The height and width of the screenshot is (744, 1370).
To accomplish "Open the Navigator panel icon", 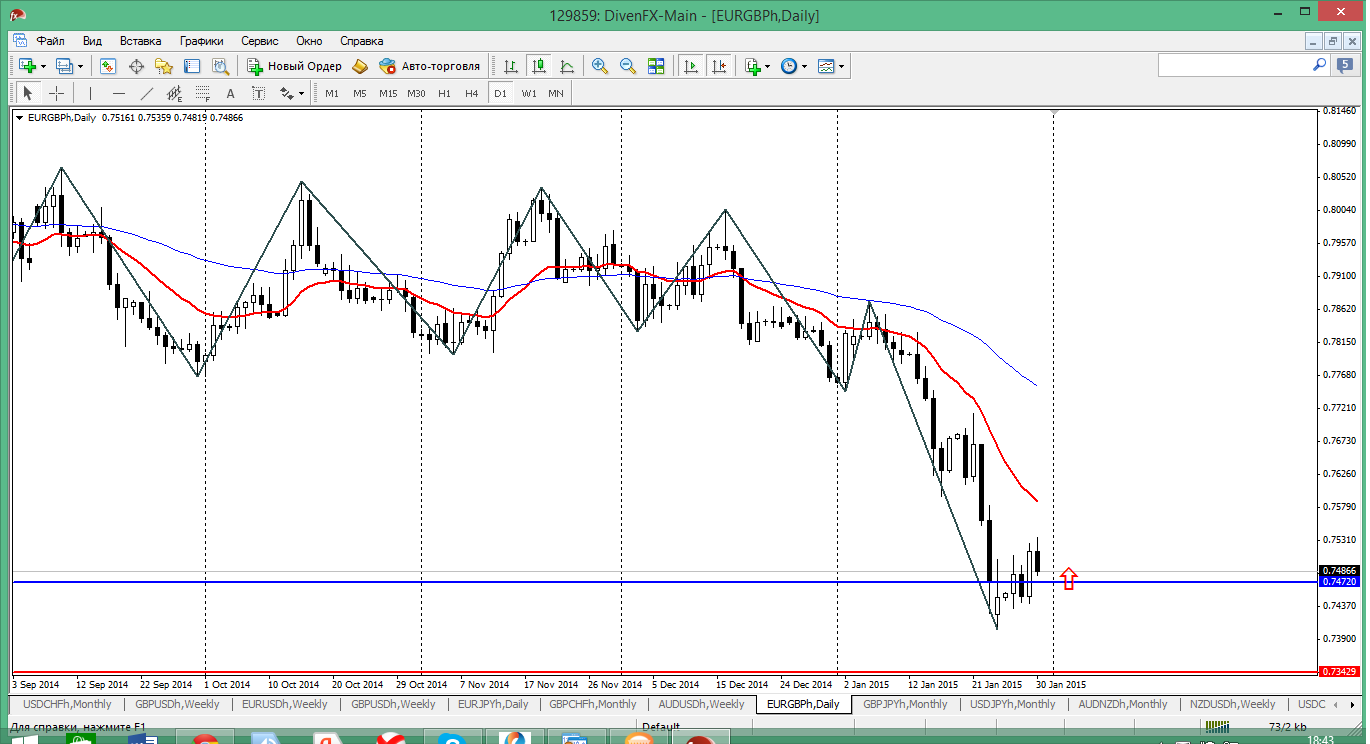I will click(x=164, y=66).
